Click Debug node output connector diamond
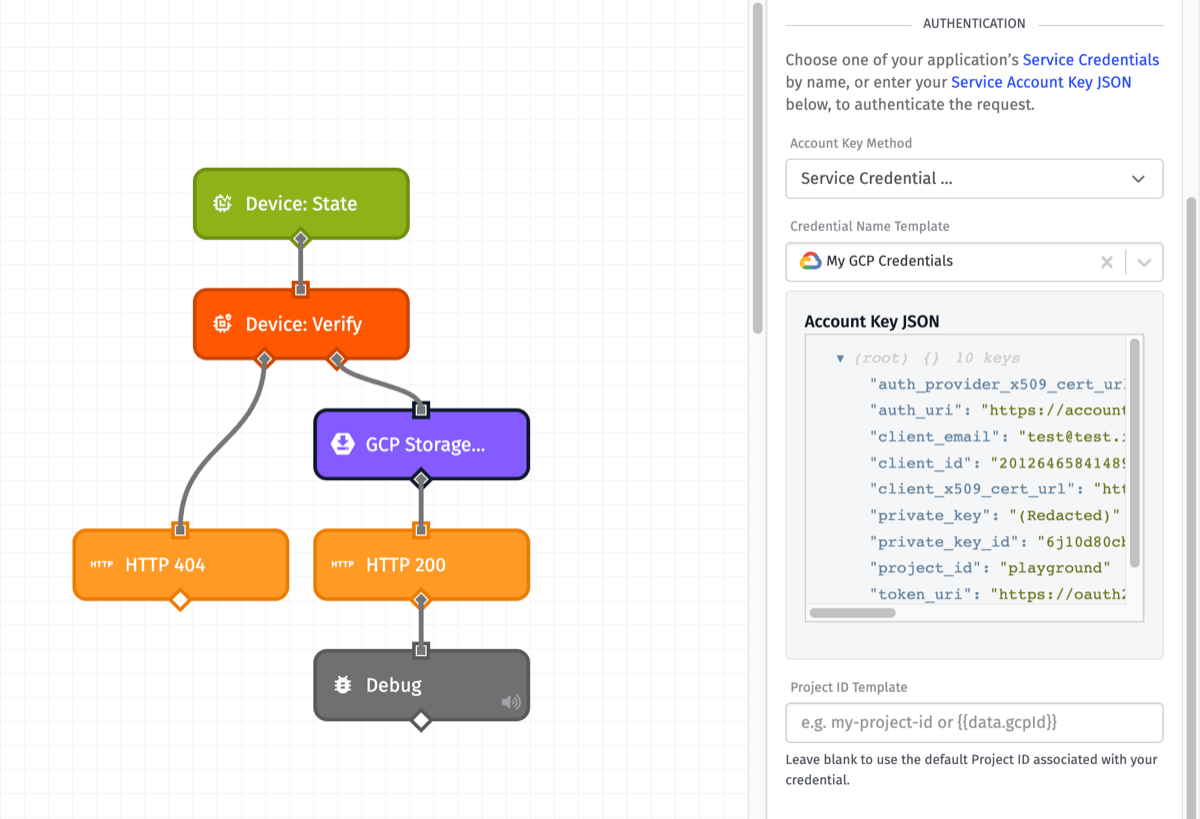Viewport: 1200px width, 819px height. tap(421, 720)
